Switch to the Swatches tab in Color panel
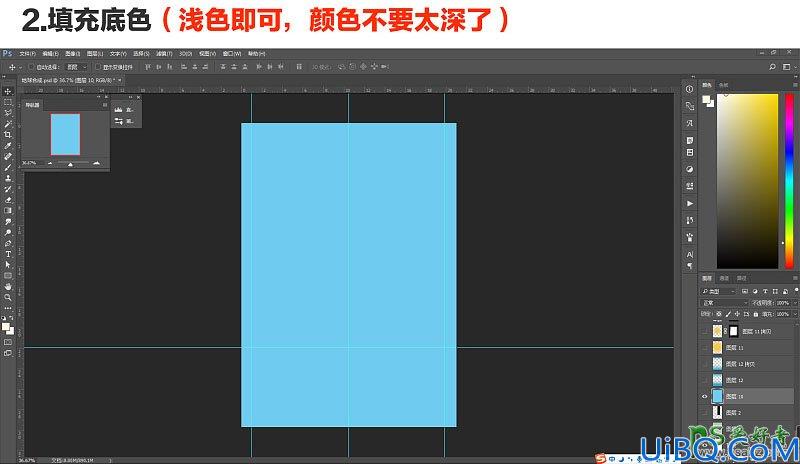The image size is (800, 464). (x=723, y=85)
